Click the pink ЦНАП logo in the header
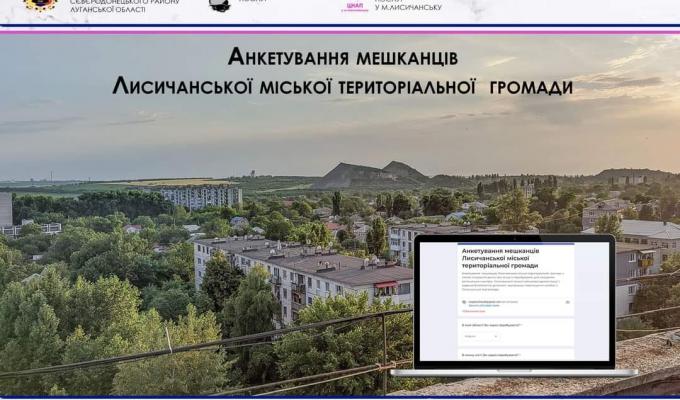This screenshot has height=400, width=680. tap(355, 6)
